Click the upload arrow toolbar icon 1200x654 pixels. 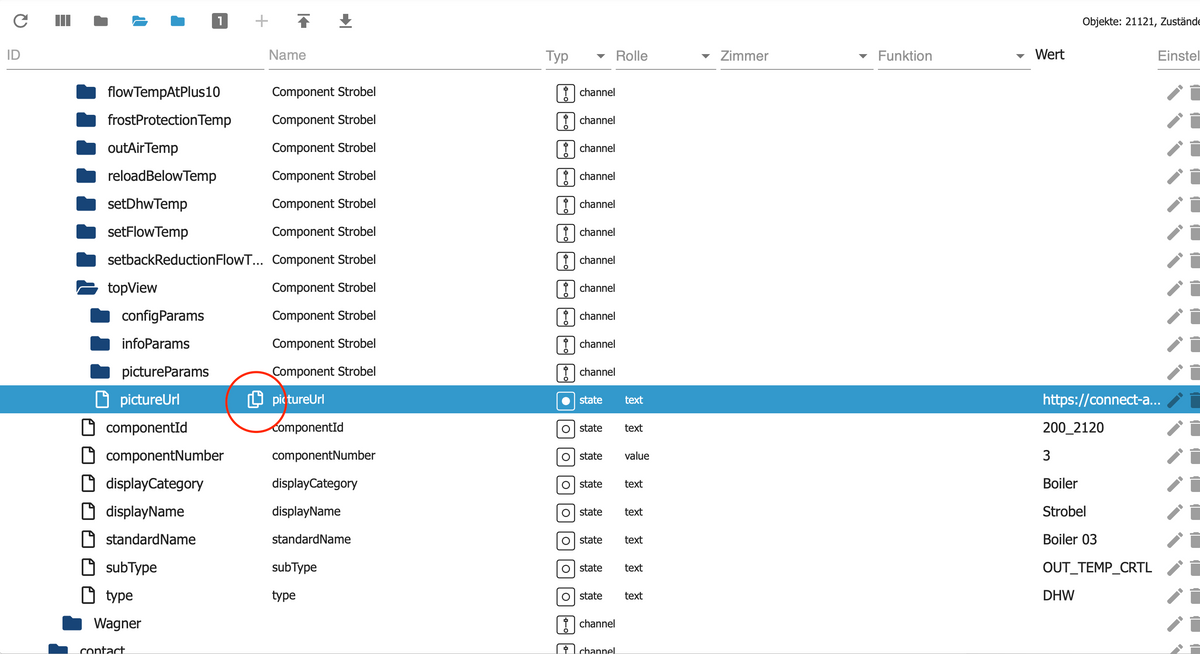[x=303, y=20]
